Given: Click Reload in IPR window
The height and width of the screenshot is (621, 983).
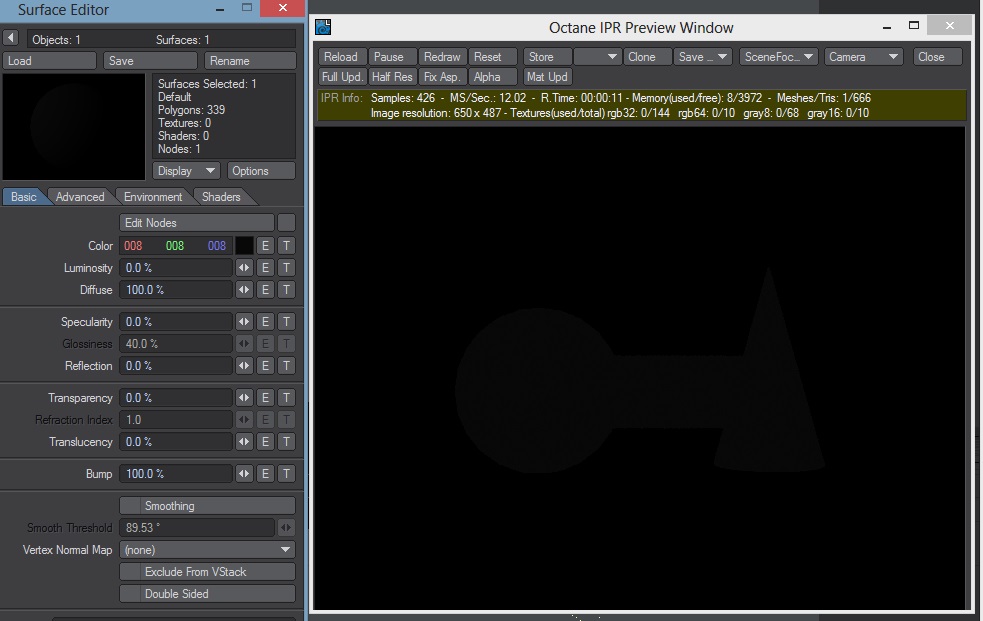Looking at the screenshot, I should (342, 56).
